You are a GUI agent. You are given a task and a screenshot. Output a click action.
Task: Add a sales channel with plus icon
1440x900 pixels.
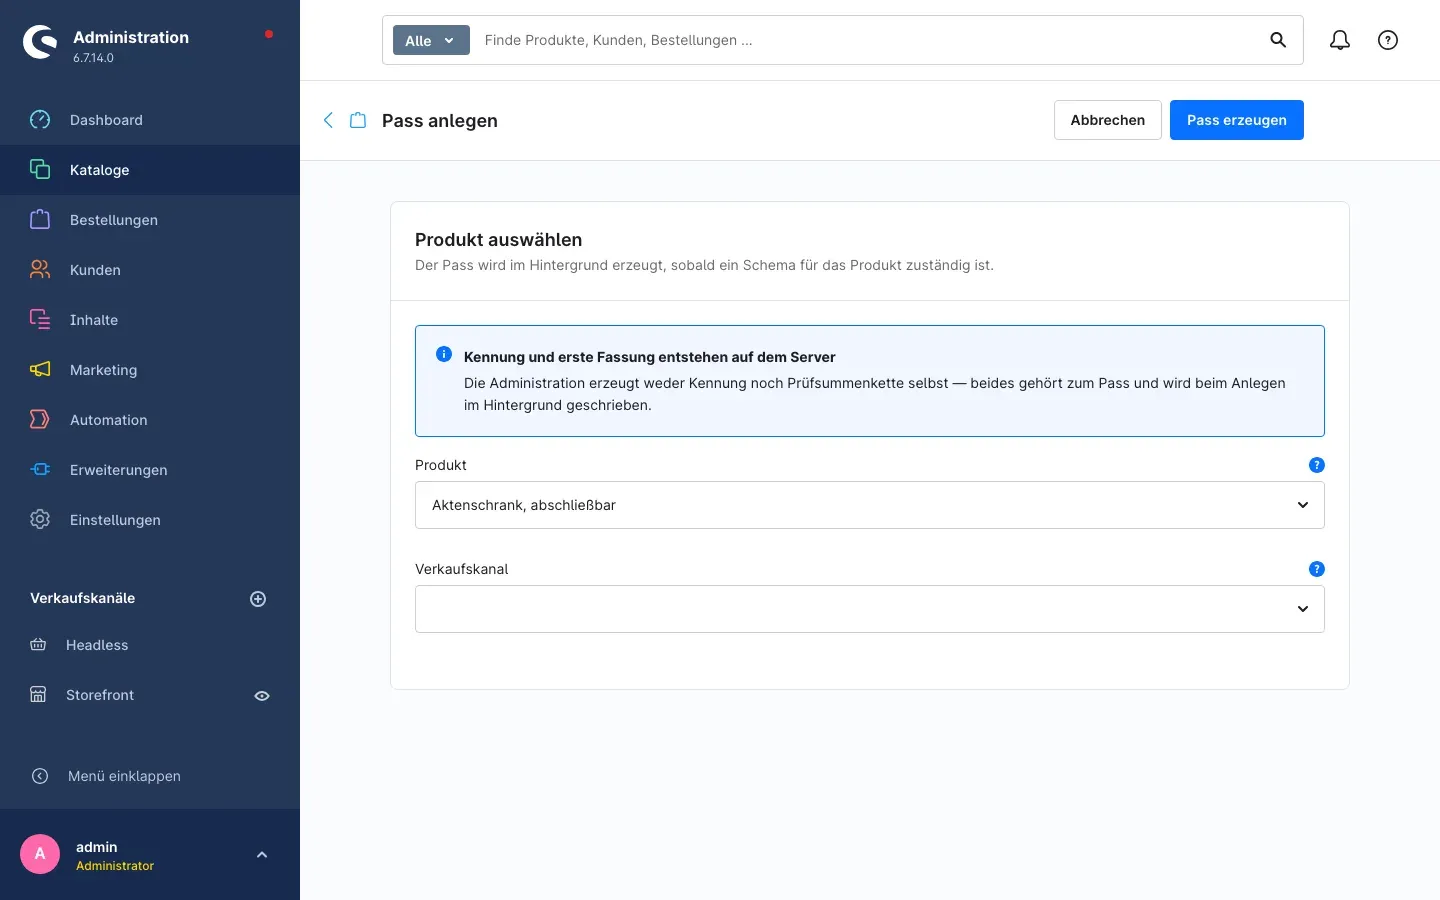tap(258, 599)
